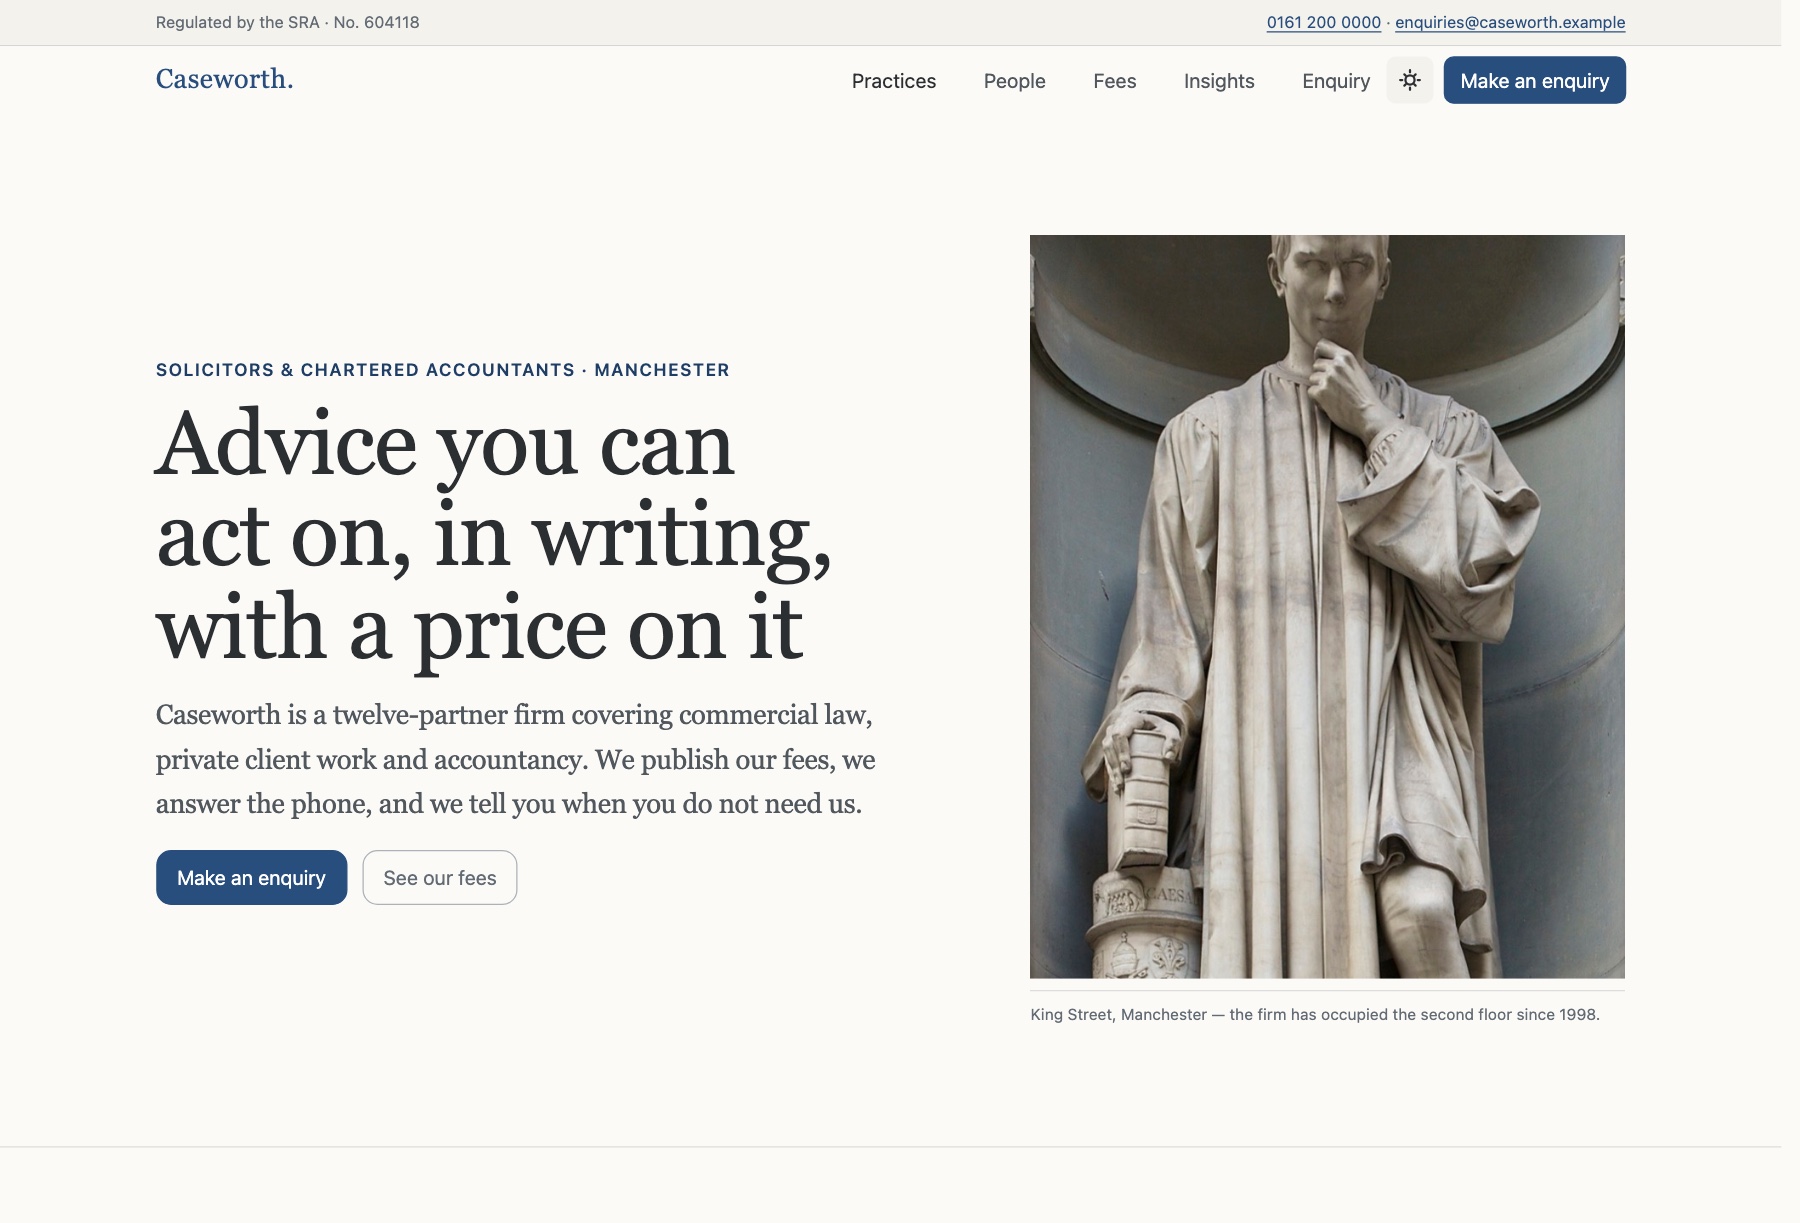Click the King Street, Manchester image caption
Screen dimensions: 1800x1223
tap(1315, 1014)
